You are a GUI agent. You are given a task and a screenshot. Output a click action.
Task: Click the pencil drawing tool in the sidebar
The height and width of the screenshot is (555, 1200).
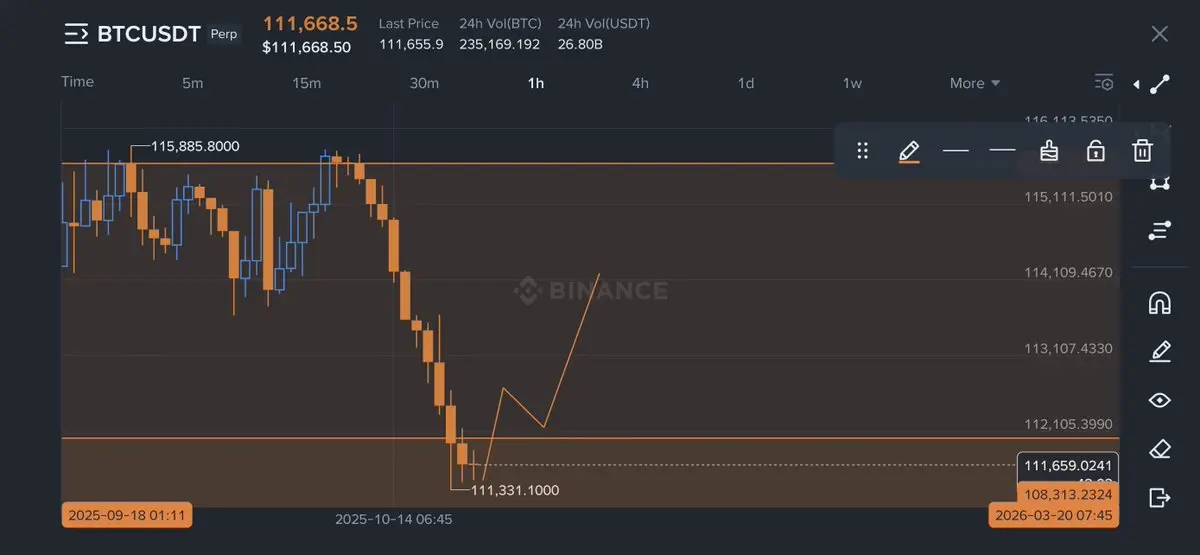[x=1159, y=351]
